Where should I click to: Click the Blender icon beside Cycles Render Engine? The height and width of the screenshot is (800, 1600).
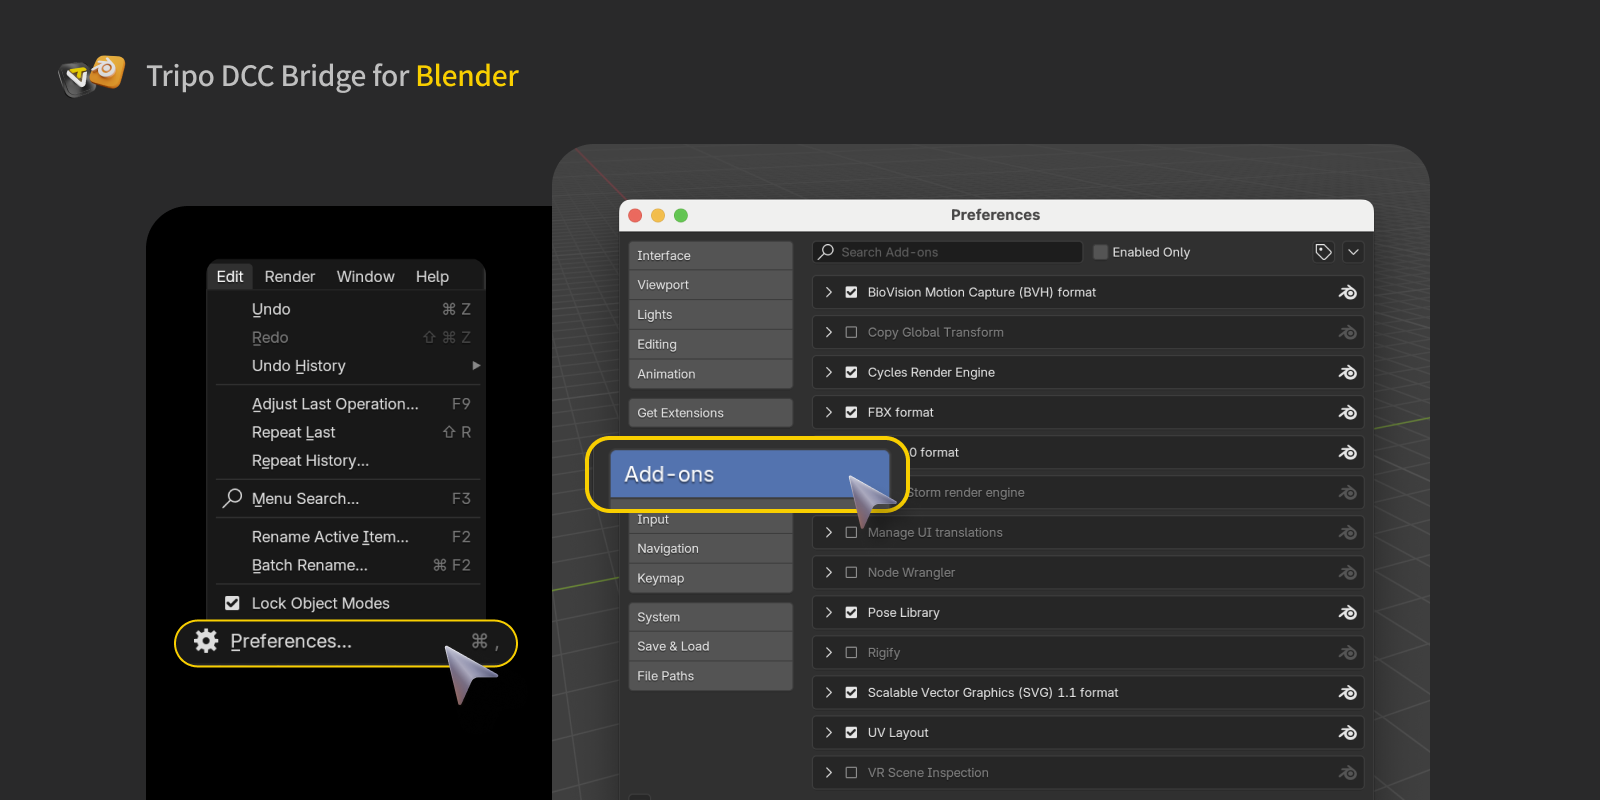coord(1347,372)
